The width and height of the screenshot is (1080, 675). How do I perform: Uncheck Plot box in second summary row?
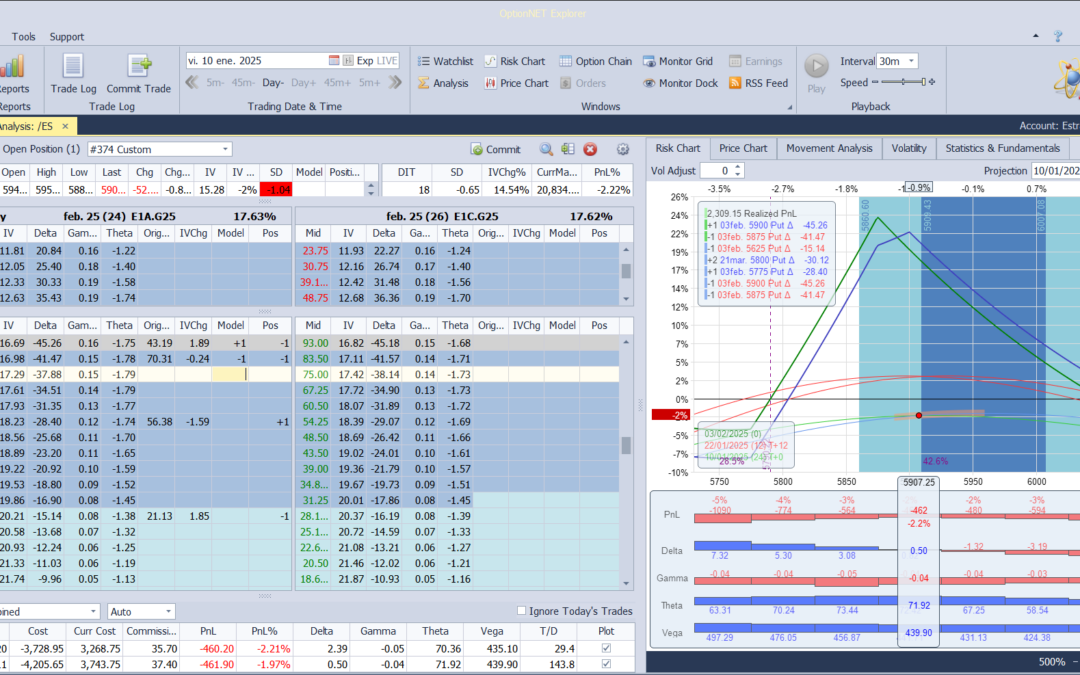point(605,664)
